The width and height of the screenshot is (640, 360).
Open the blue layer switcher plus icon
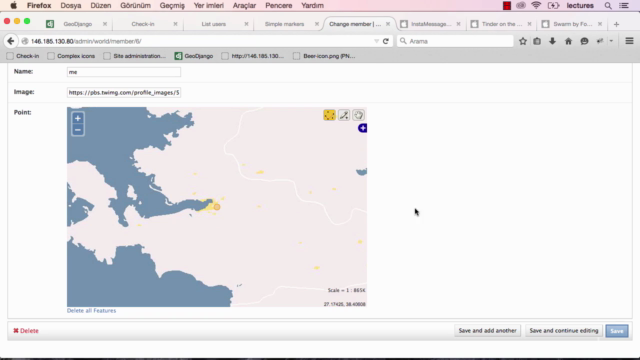(x=362, y=128)
